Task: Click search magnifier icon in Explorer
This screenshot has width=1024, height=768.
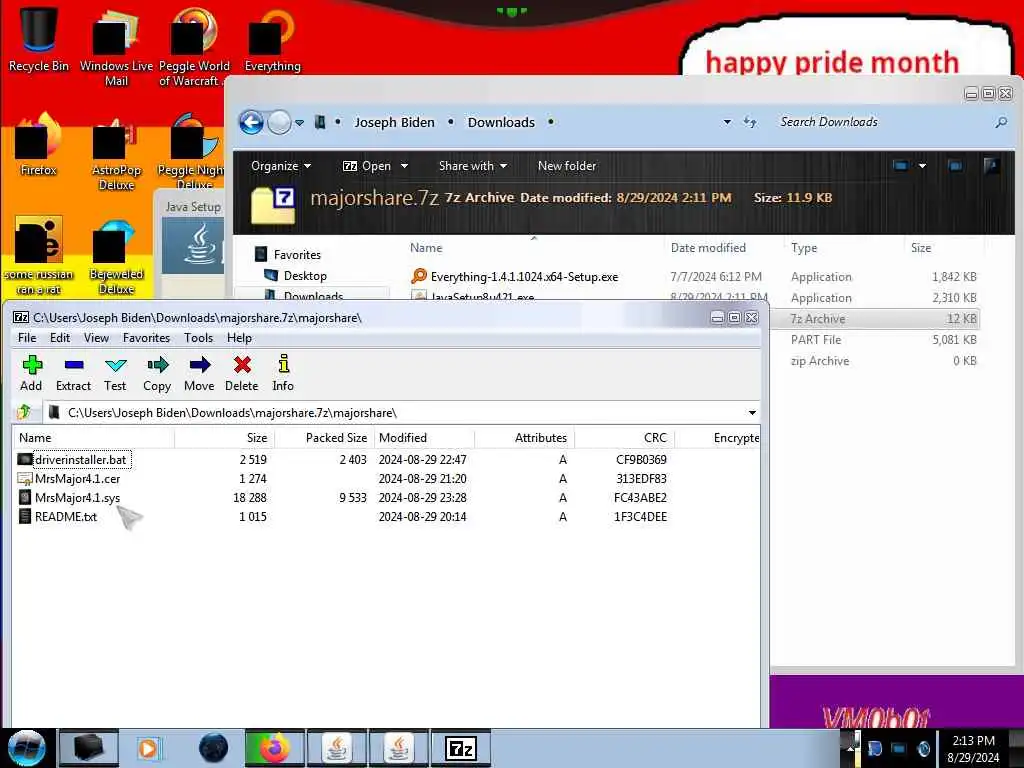Action: [1001, 122]
